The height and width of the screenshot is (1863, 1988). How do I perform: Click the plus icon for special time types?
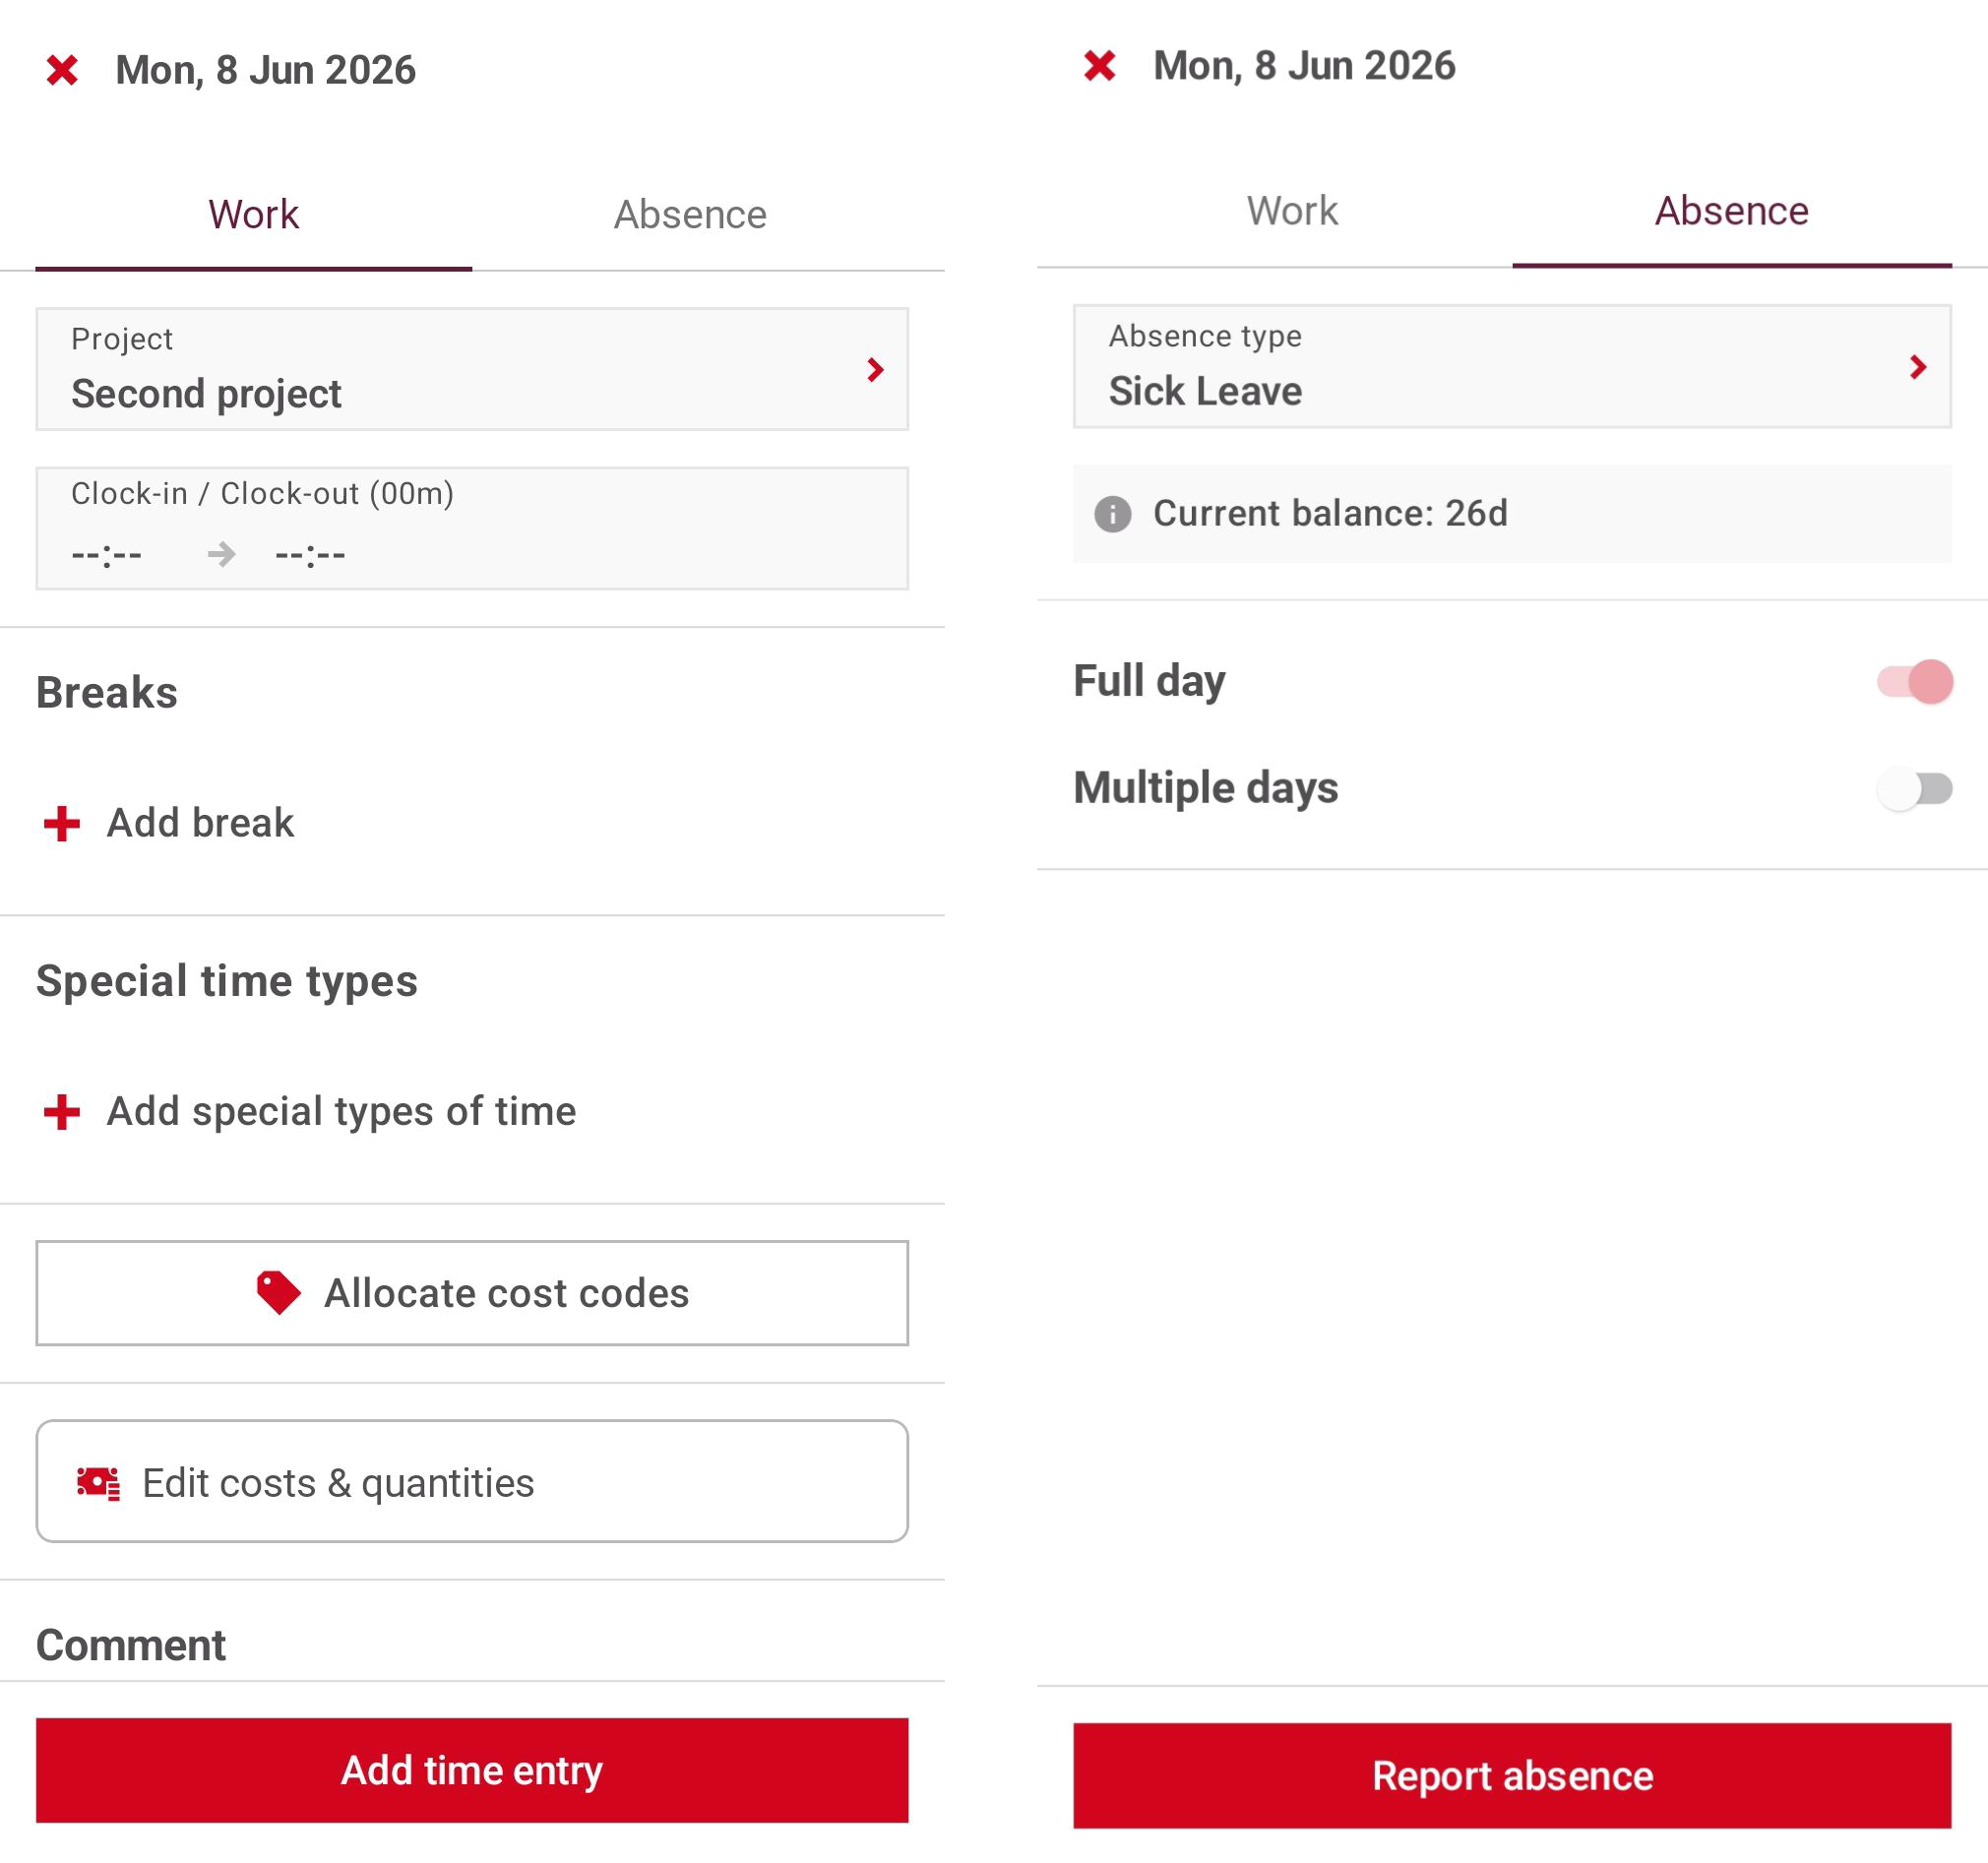pyautogui.click(x=62, y=1112)
